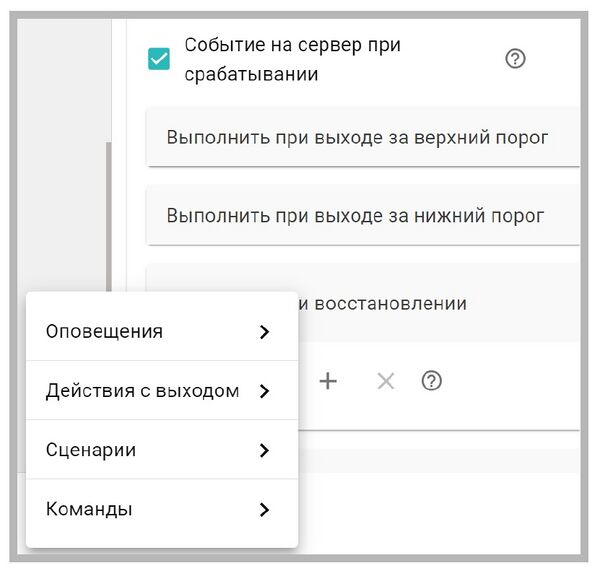Click the plus icon to add an action
The height and width of the screenshot is (576, 600).
click(x=328, y=381)
